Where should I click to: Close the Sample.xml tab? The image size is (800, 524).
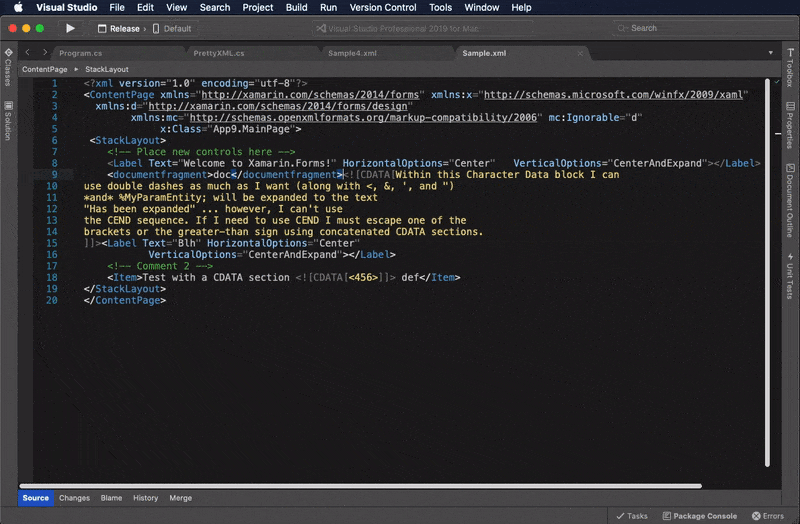tap(580, 53)
